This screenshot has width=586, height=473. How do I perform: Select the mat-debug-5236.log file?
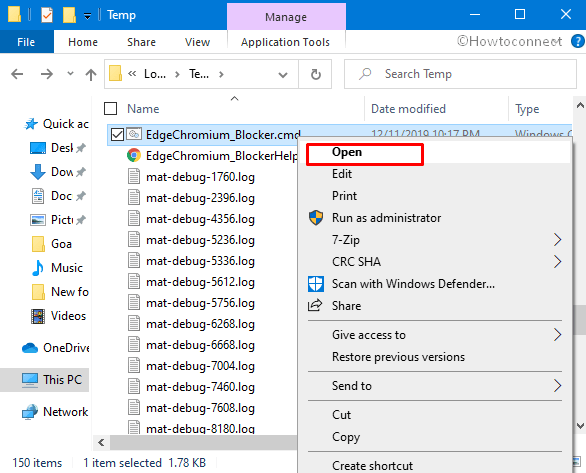coord(200,239)
